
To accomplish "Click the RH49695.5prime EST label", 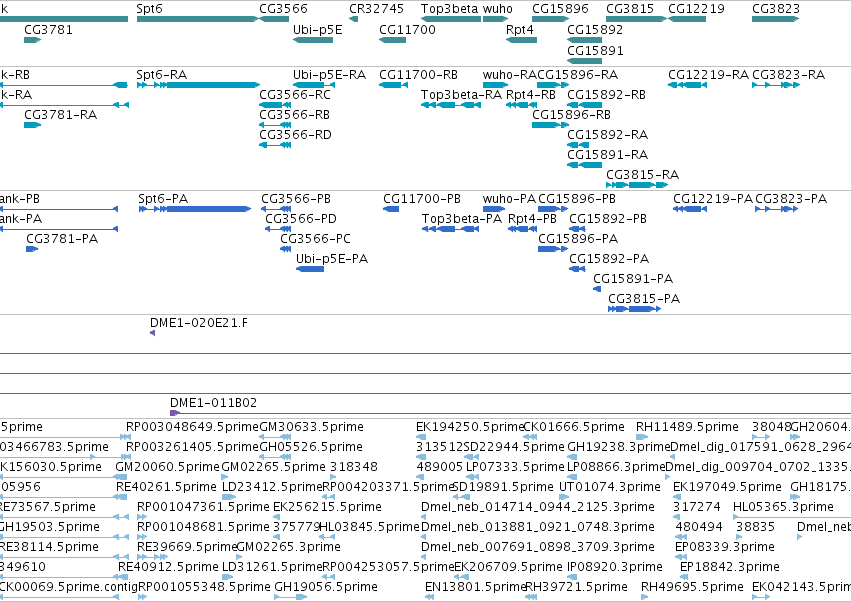I will (x=692, y=587).
